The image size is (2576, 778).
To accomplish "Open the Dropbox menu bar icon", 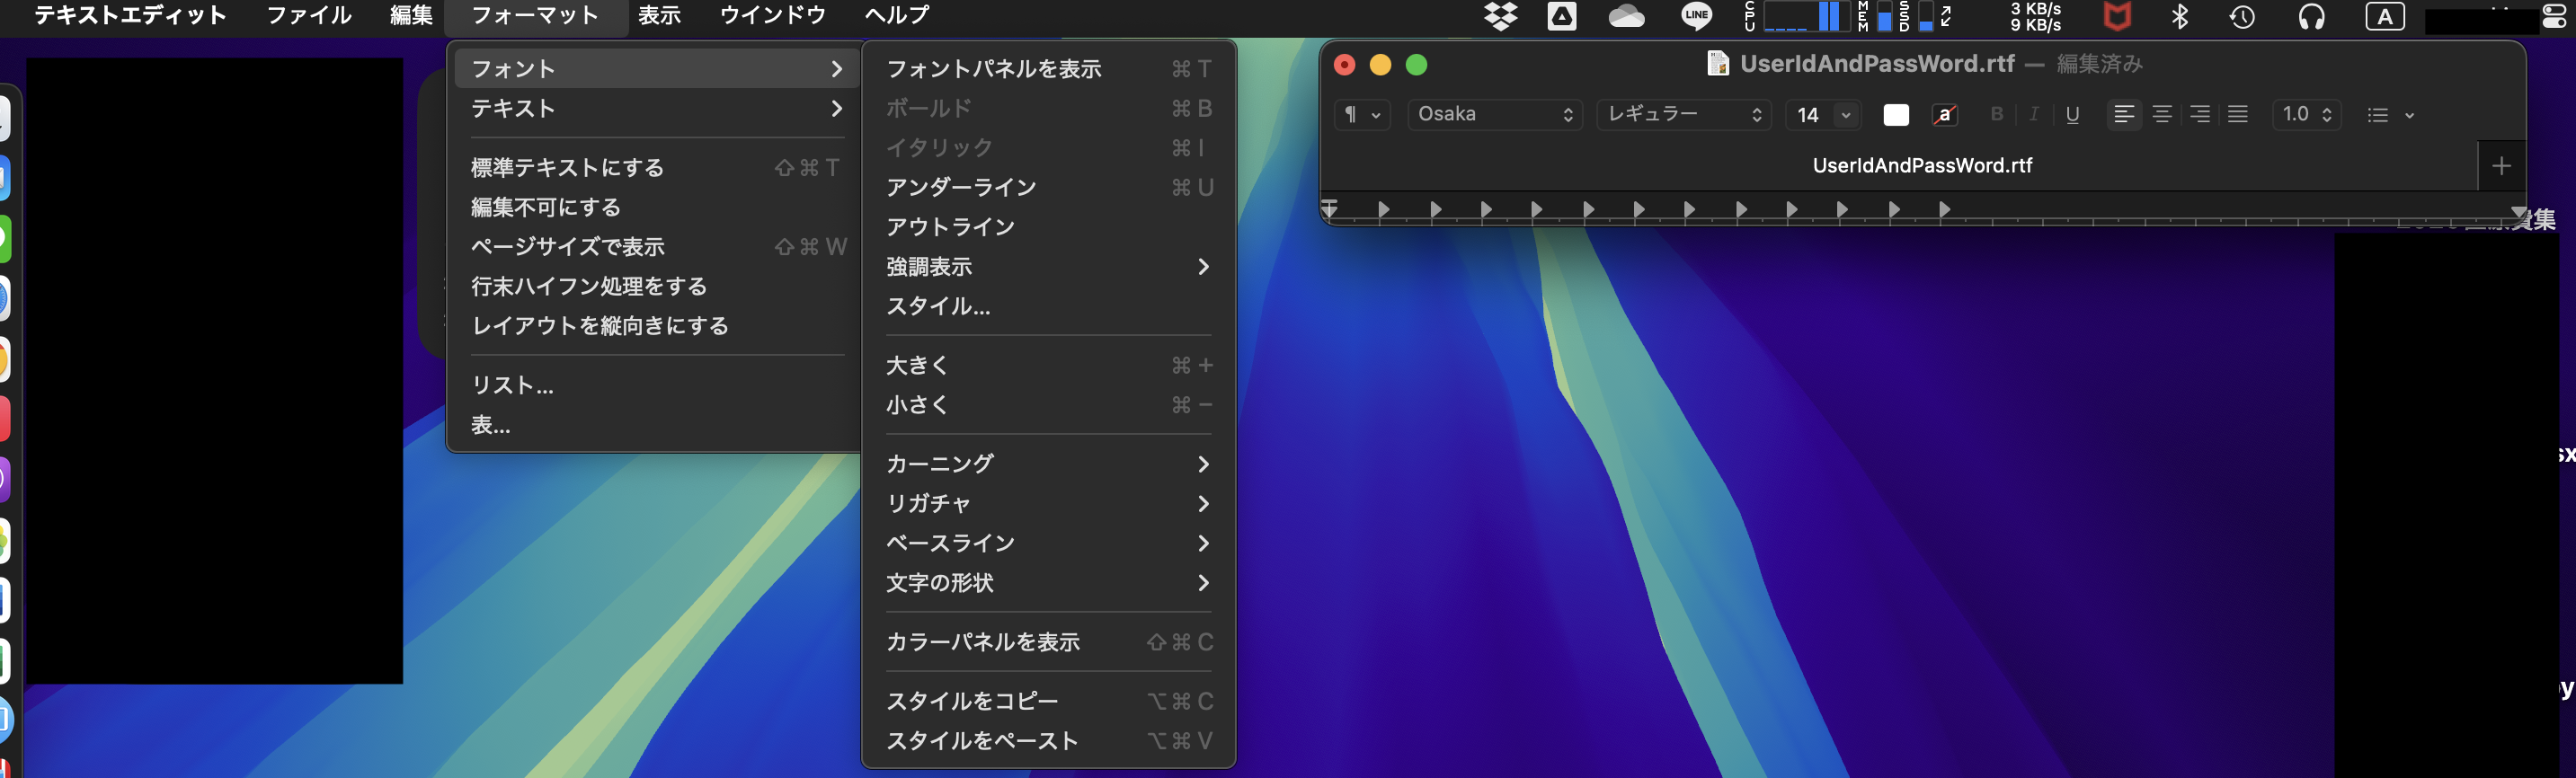I will (x=1500, y=16).
